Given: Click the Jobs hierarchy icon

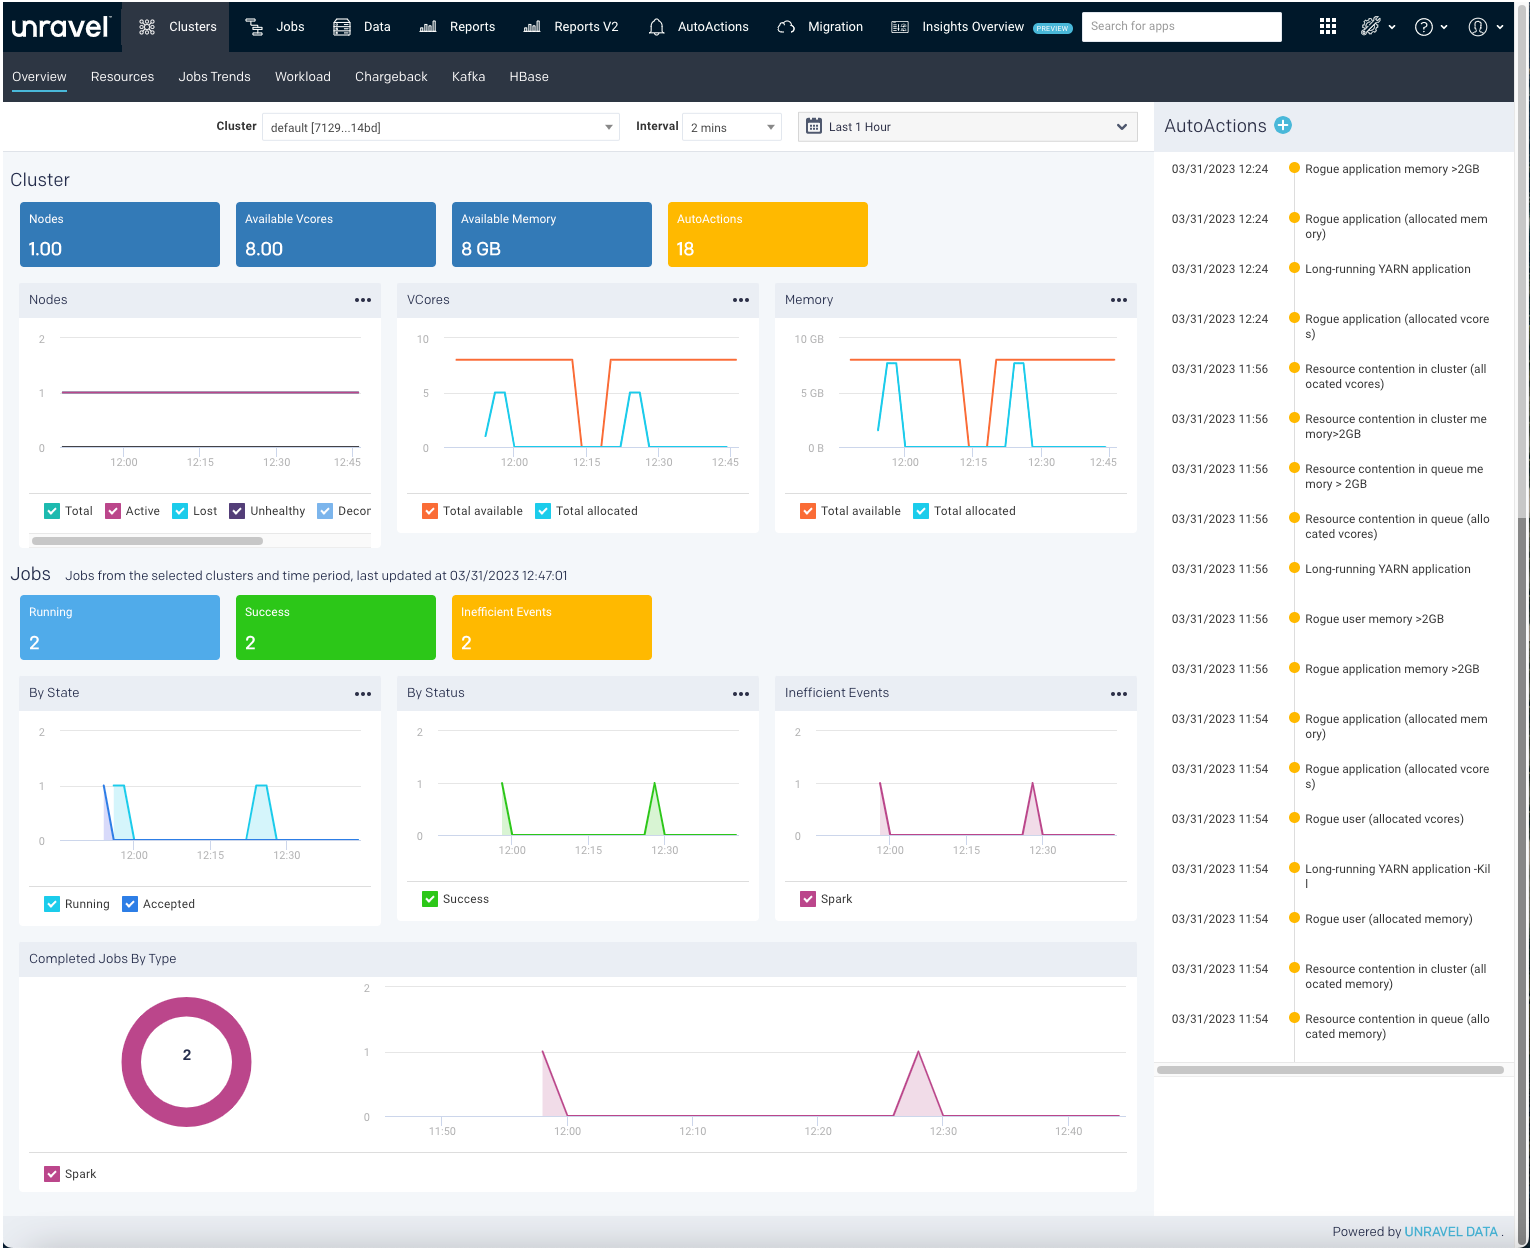Looking at the screenshot, I should coord(254,27).
